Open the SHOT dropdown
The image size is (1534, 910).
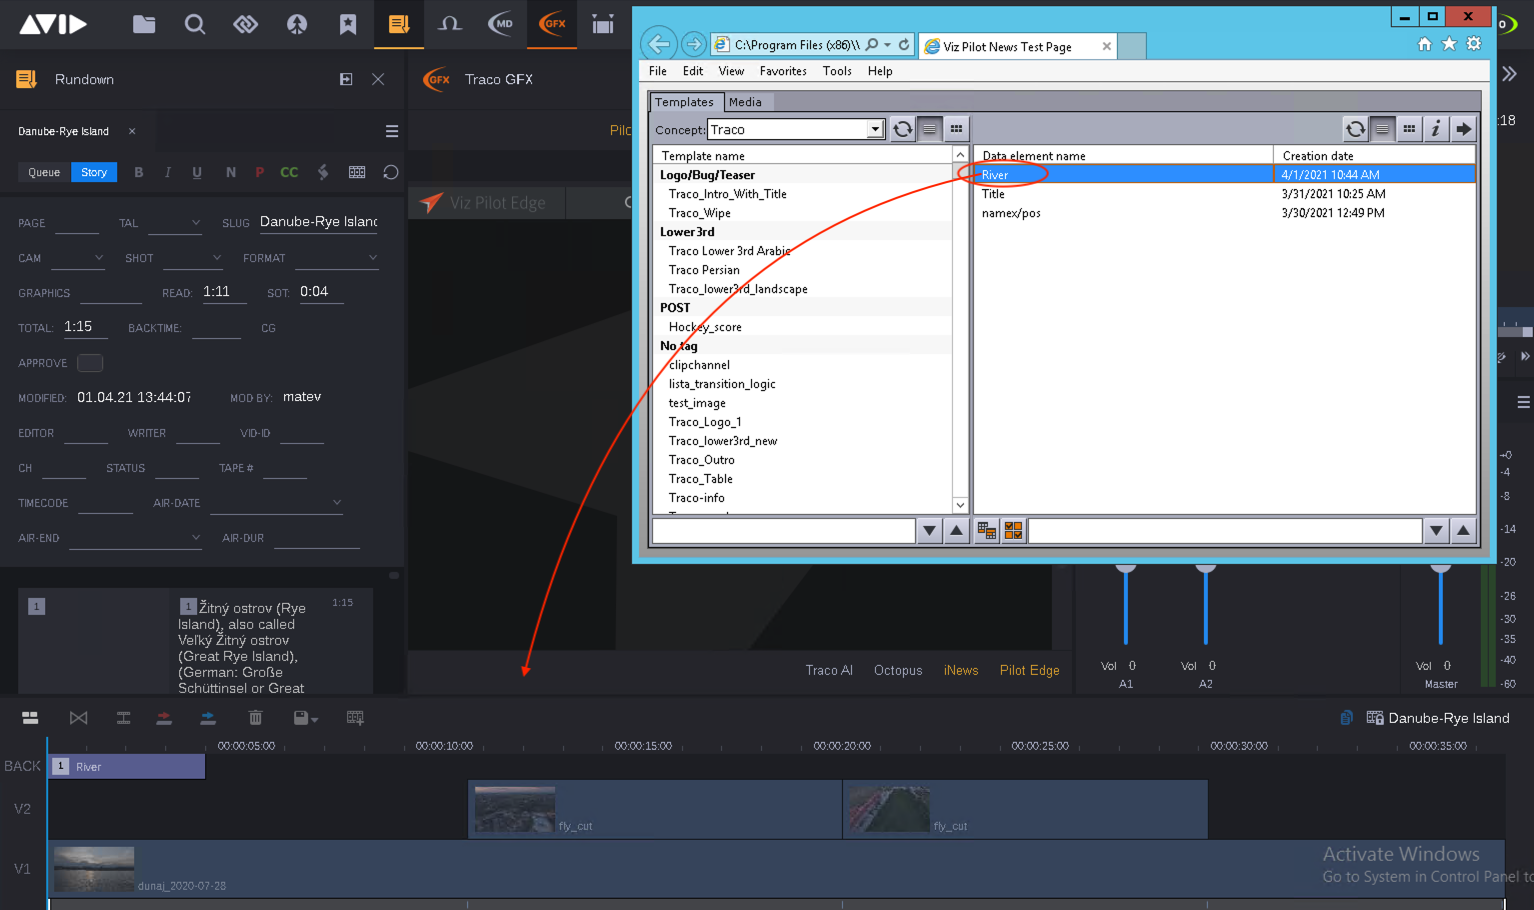(x=193, y=258)
